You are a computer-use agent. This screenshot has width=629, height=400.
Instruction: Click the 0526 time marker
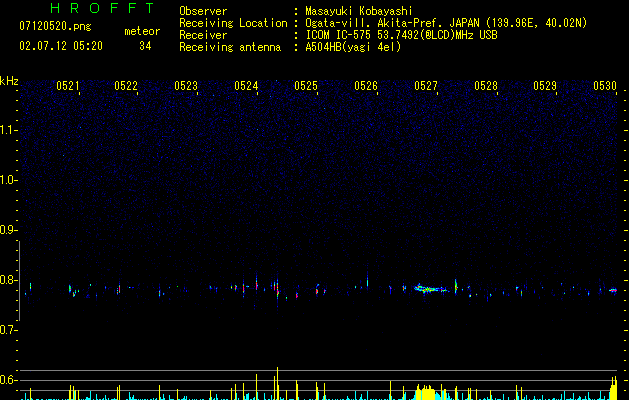click(366, 86)
